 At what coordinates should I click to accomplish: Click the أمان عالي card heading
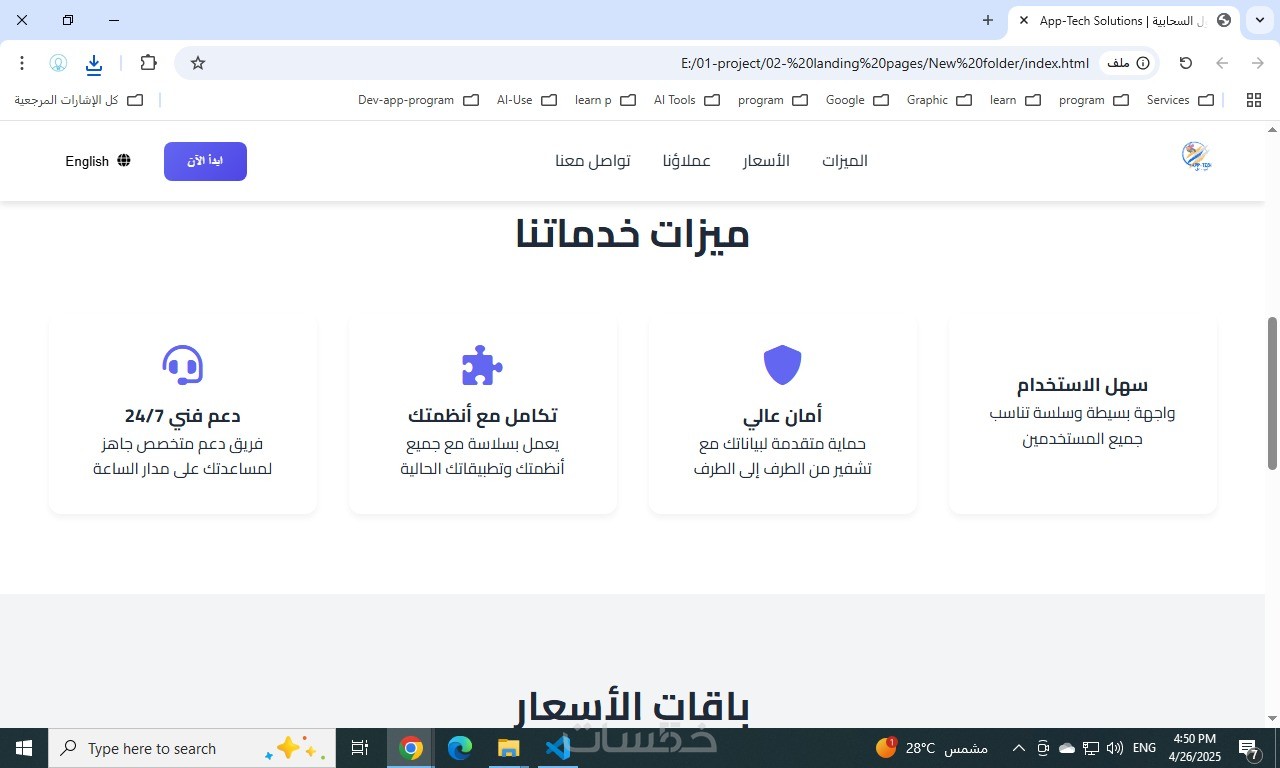coord(782,415)
